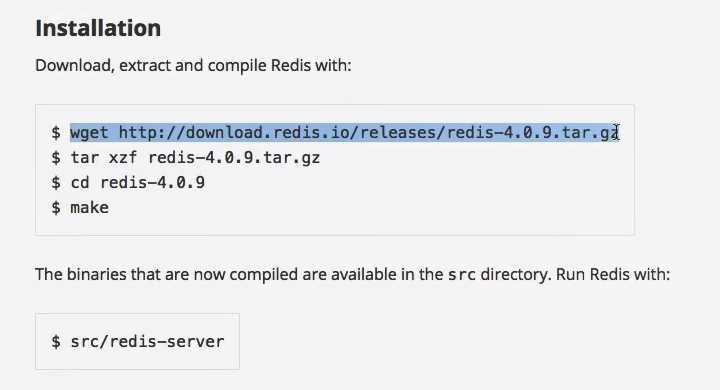Click the make command text
Image resolution: width=720 pixels, height=390 pixels.
tap(90, 208)
